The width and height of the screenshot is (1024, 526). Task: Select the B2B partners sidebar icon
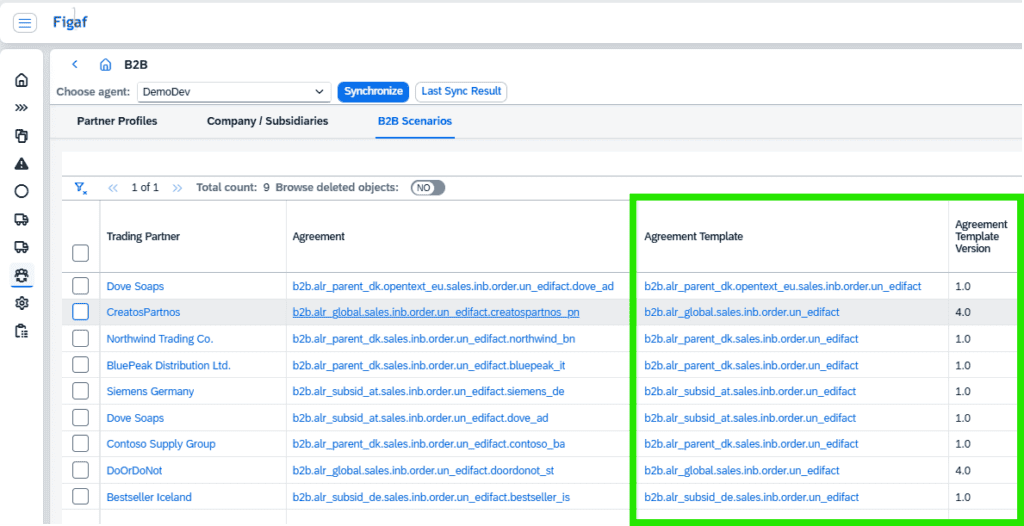[x=22, y=275]
